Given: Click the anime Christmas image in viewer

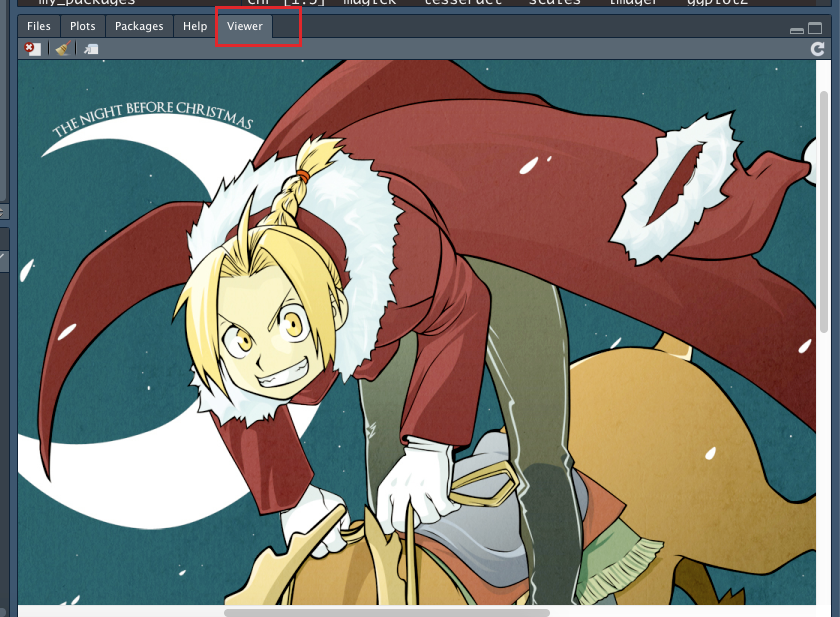Looking at the screenshot, I should [x=417, y=332].
